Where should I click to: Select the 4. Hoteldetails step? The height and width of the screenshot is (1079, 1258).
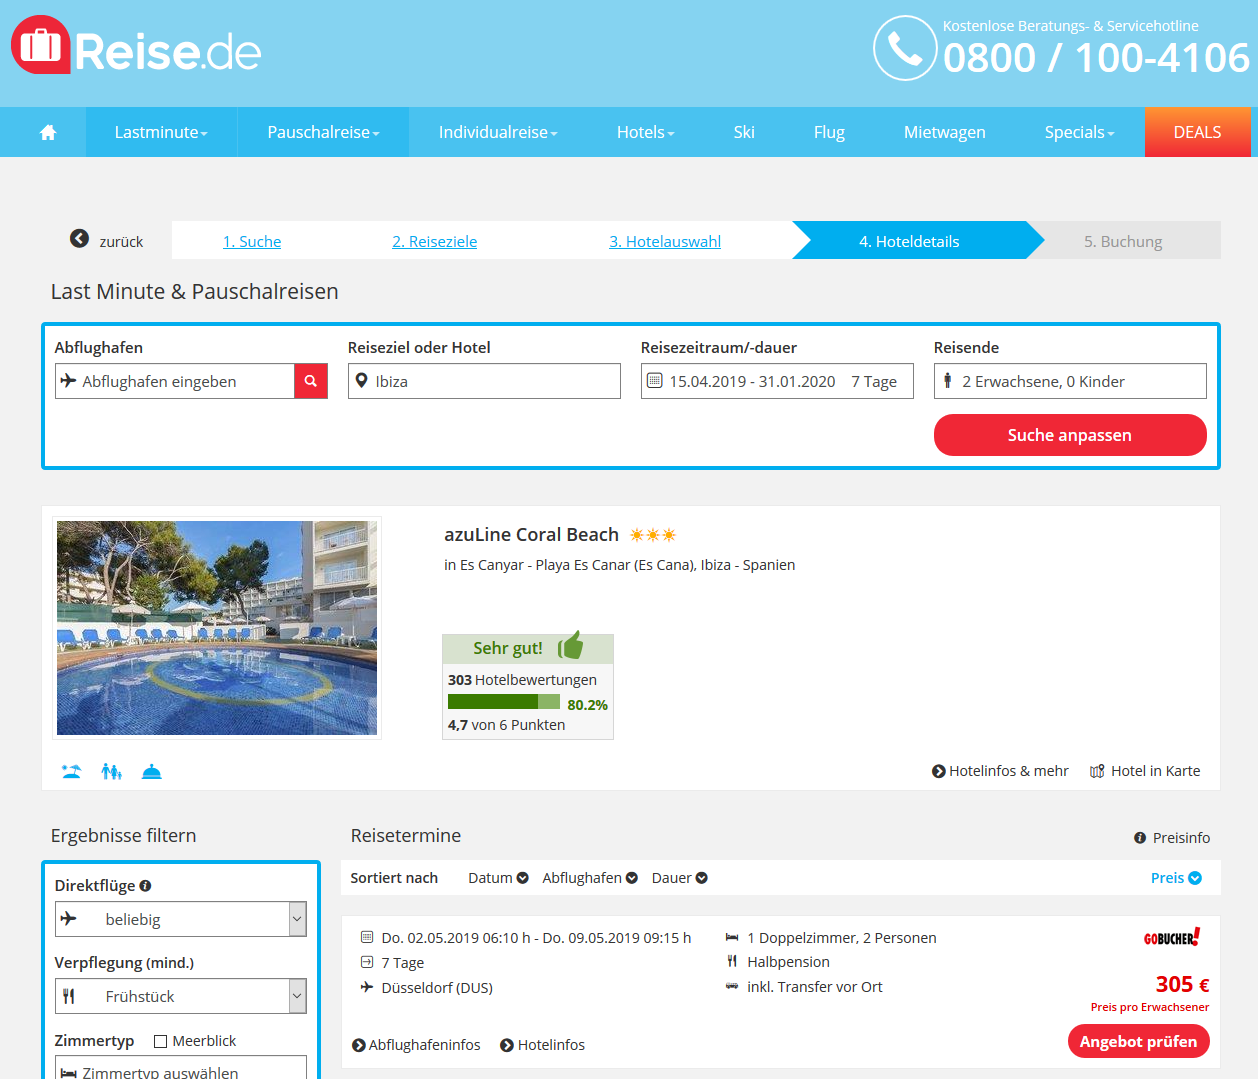click(909, 241)
